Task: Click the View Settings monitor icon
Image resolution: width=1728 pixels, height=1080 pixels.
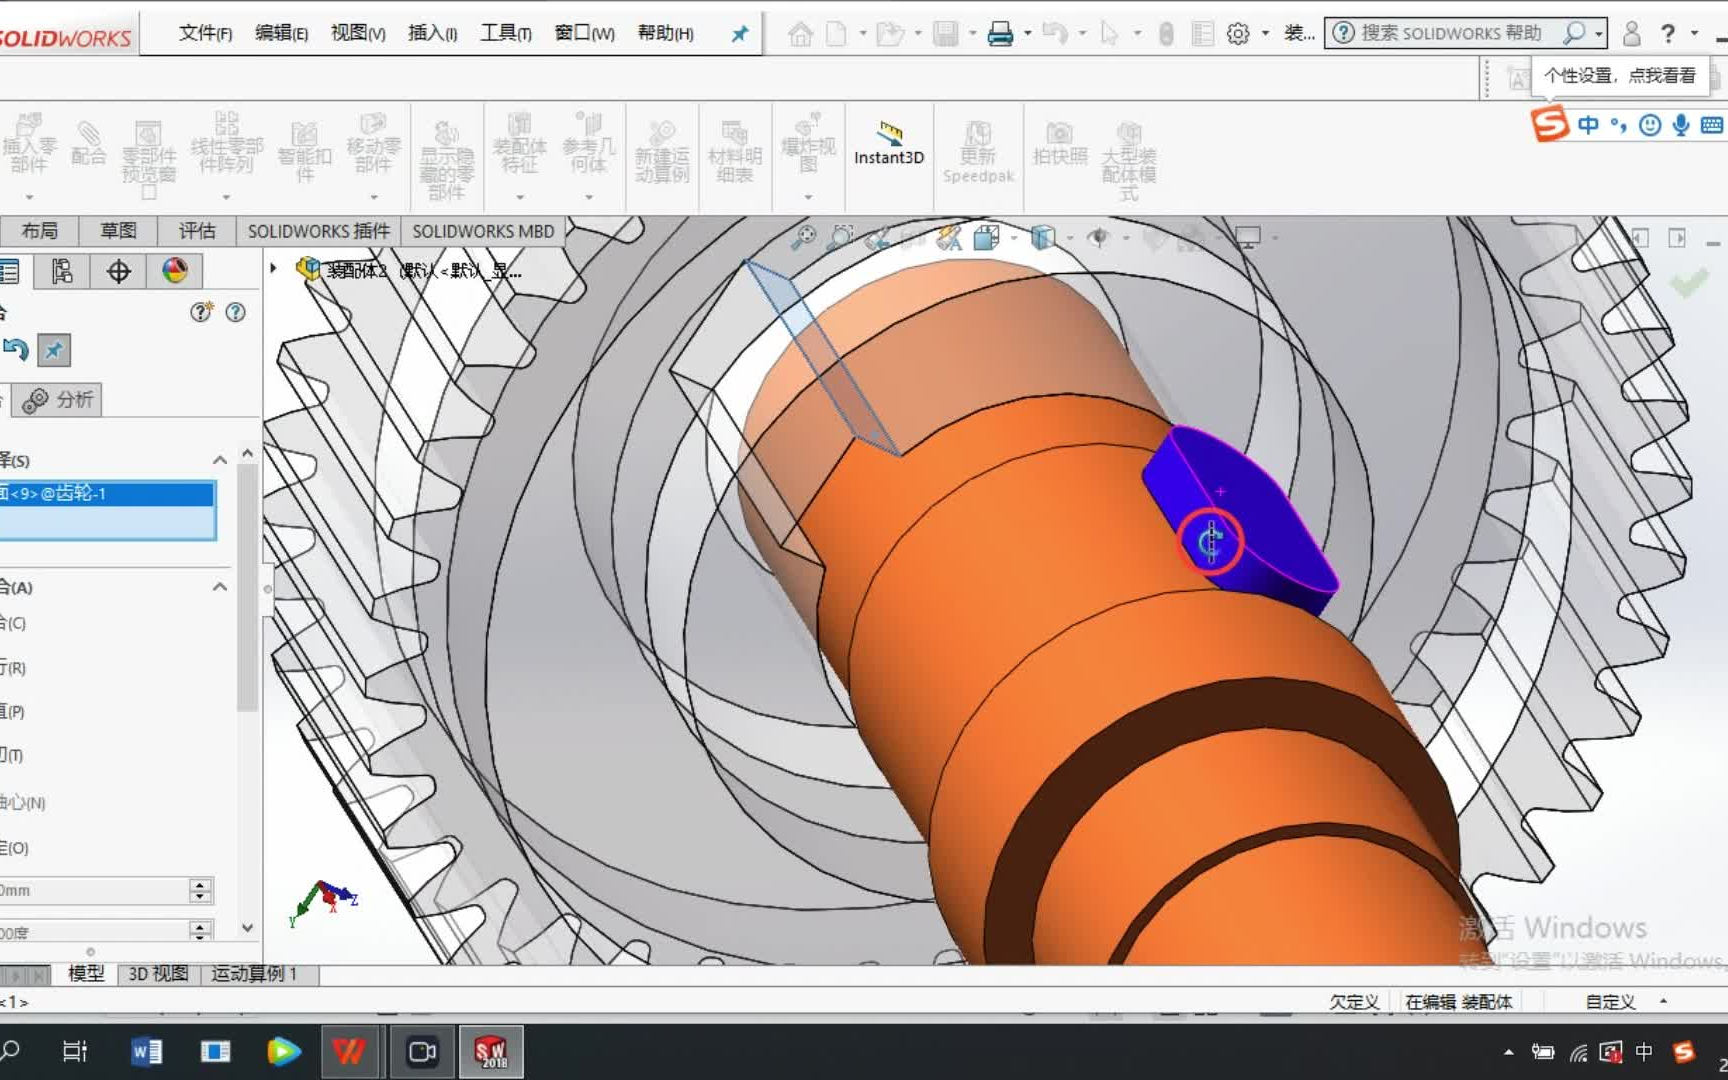Action: point(1247,237)
